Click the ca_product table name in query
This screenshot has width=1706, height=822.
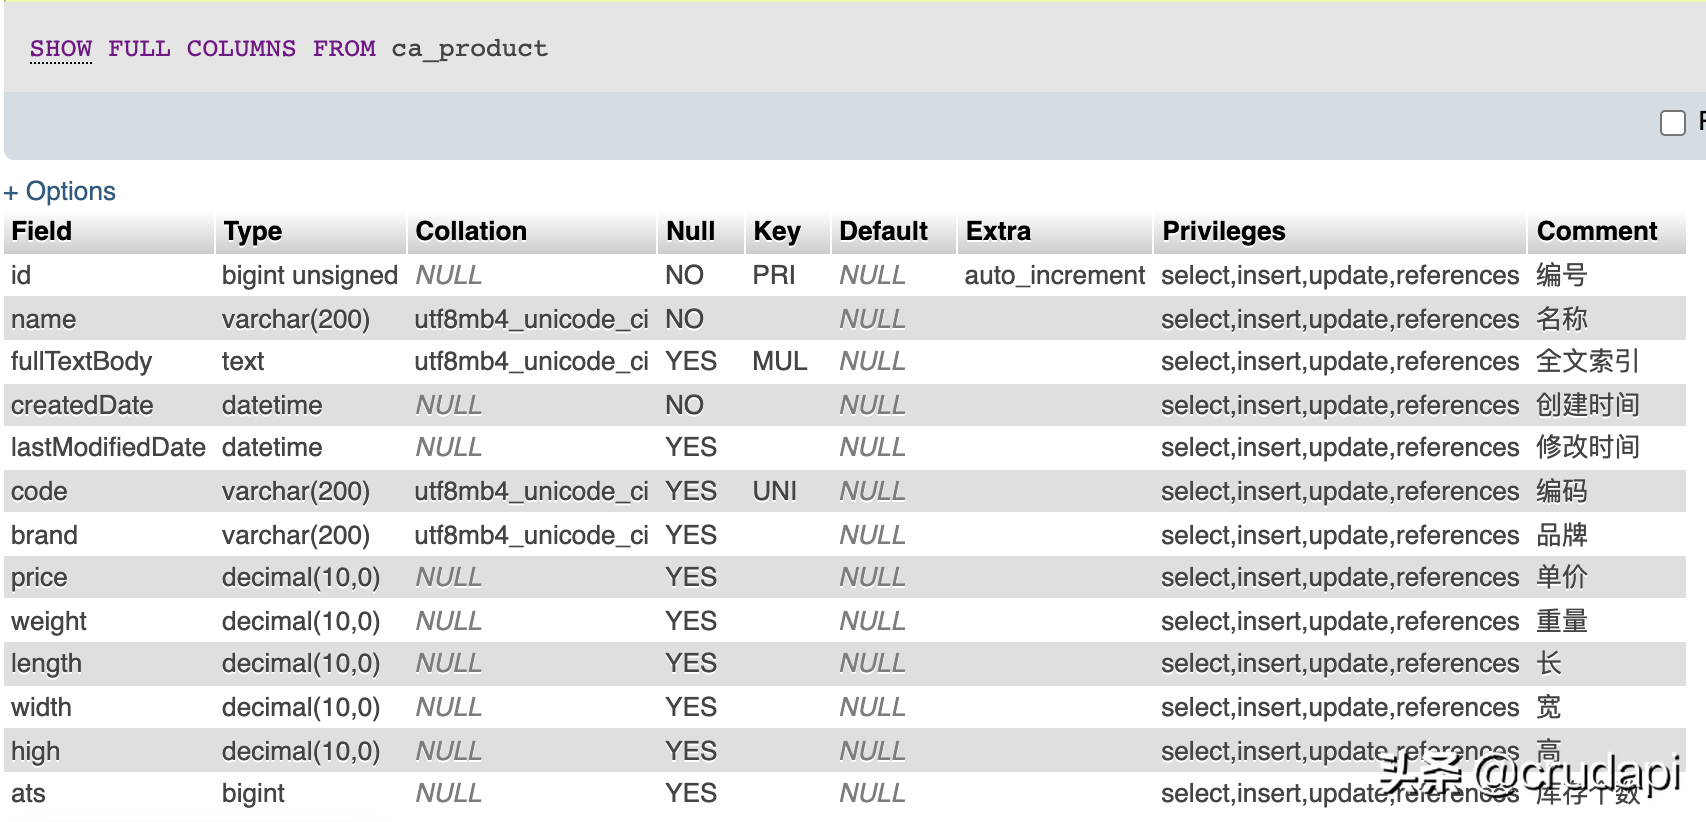pos(469,49)
